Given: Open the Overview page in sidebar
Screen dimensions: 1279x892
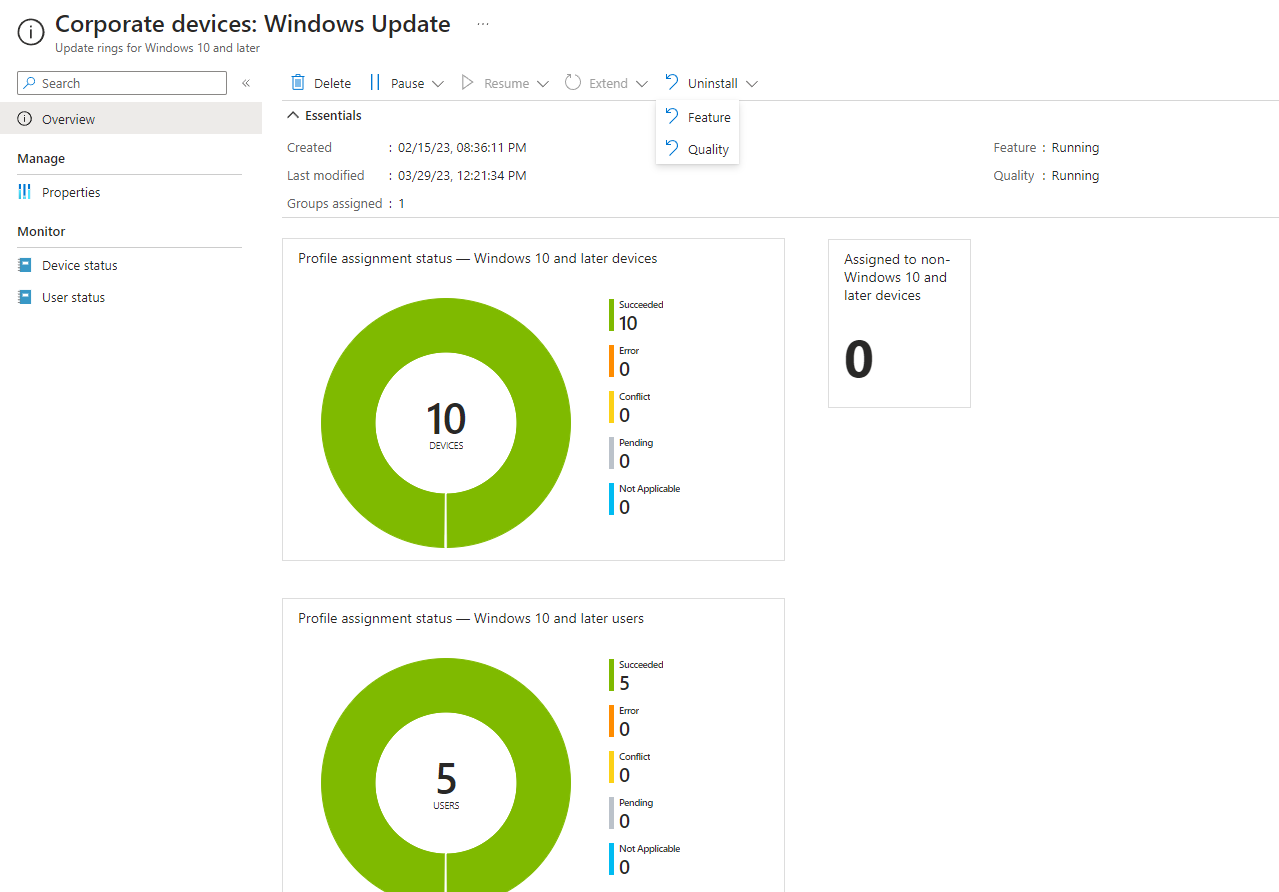Looking at the screenshot, I should [x=131, y=119].
